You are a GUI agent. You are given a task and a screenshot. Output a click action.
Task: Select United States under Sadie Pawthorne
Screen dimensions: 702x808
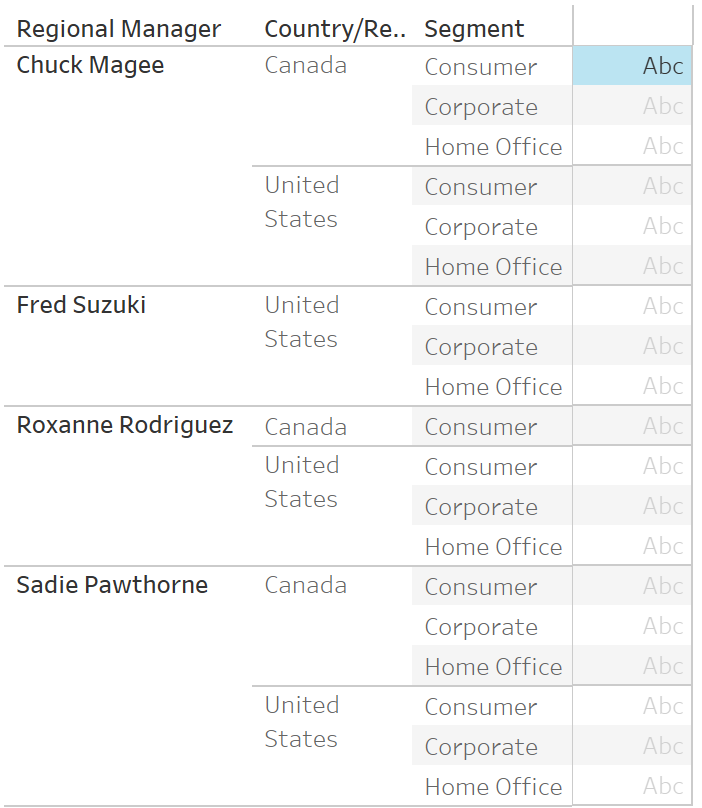pos(302,722)
